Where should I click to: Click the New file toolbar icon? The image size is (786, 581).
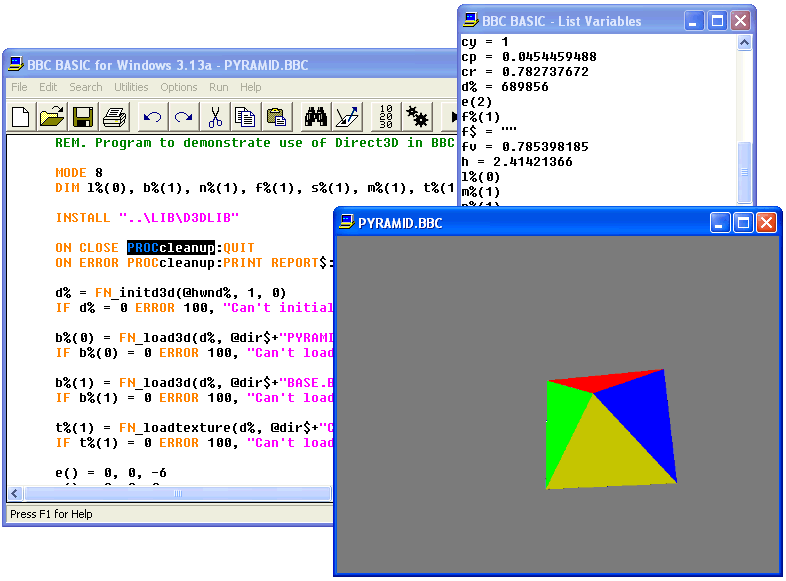(21, 117)
